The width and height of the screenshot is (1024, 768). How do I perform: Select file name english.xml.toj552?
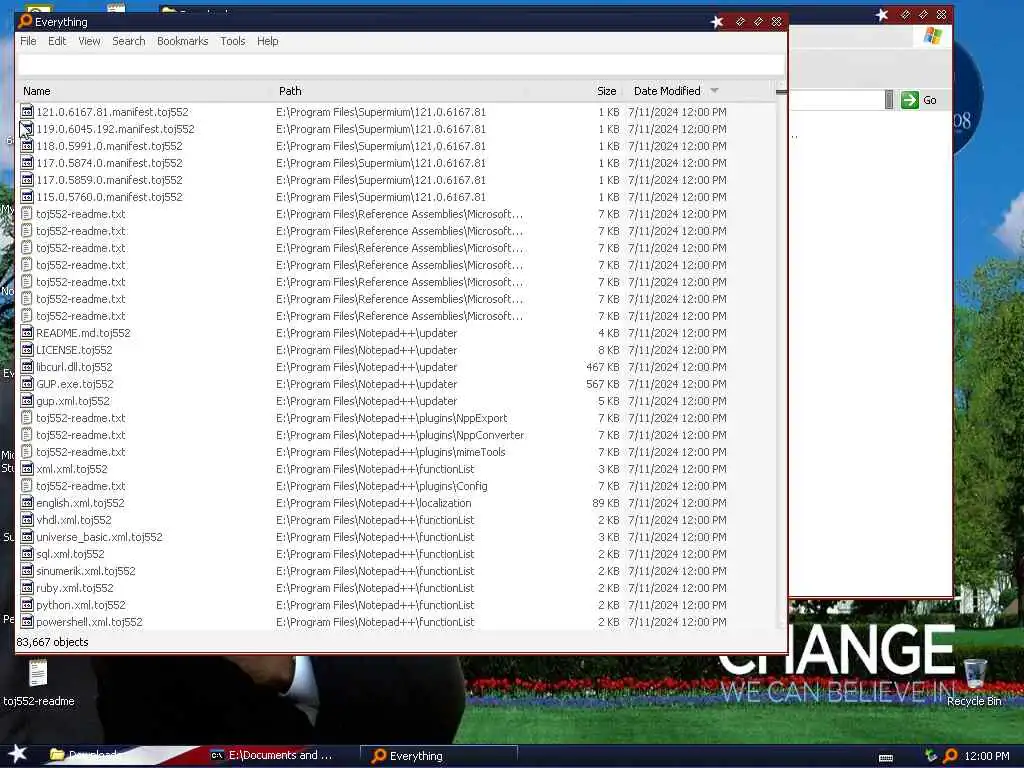coord(80,503)
